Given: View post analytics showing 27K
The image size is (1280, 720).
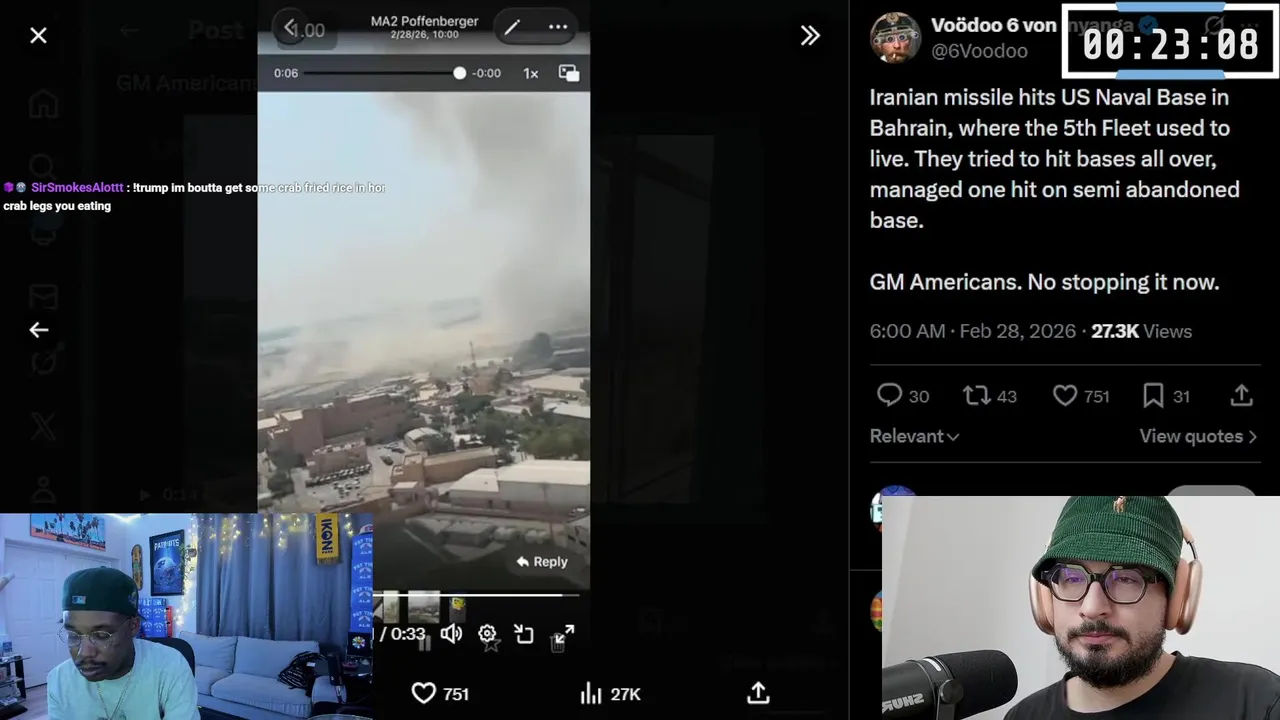Looking at the screenshot, I should pos(610,694).
